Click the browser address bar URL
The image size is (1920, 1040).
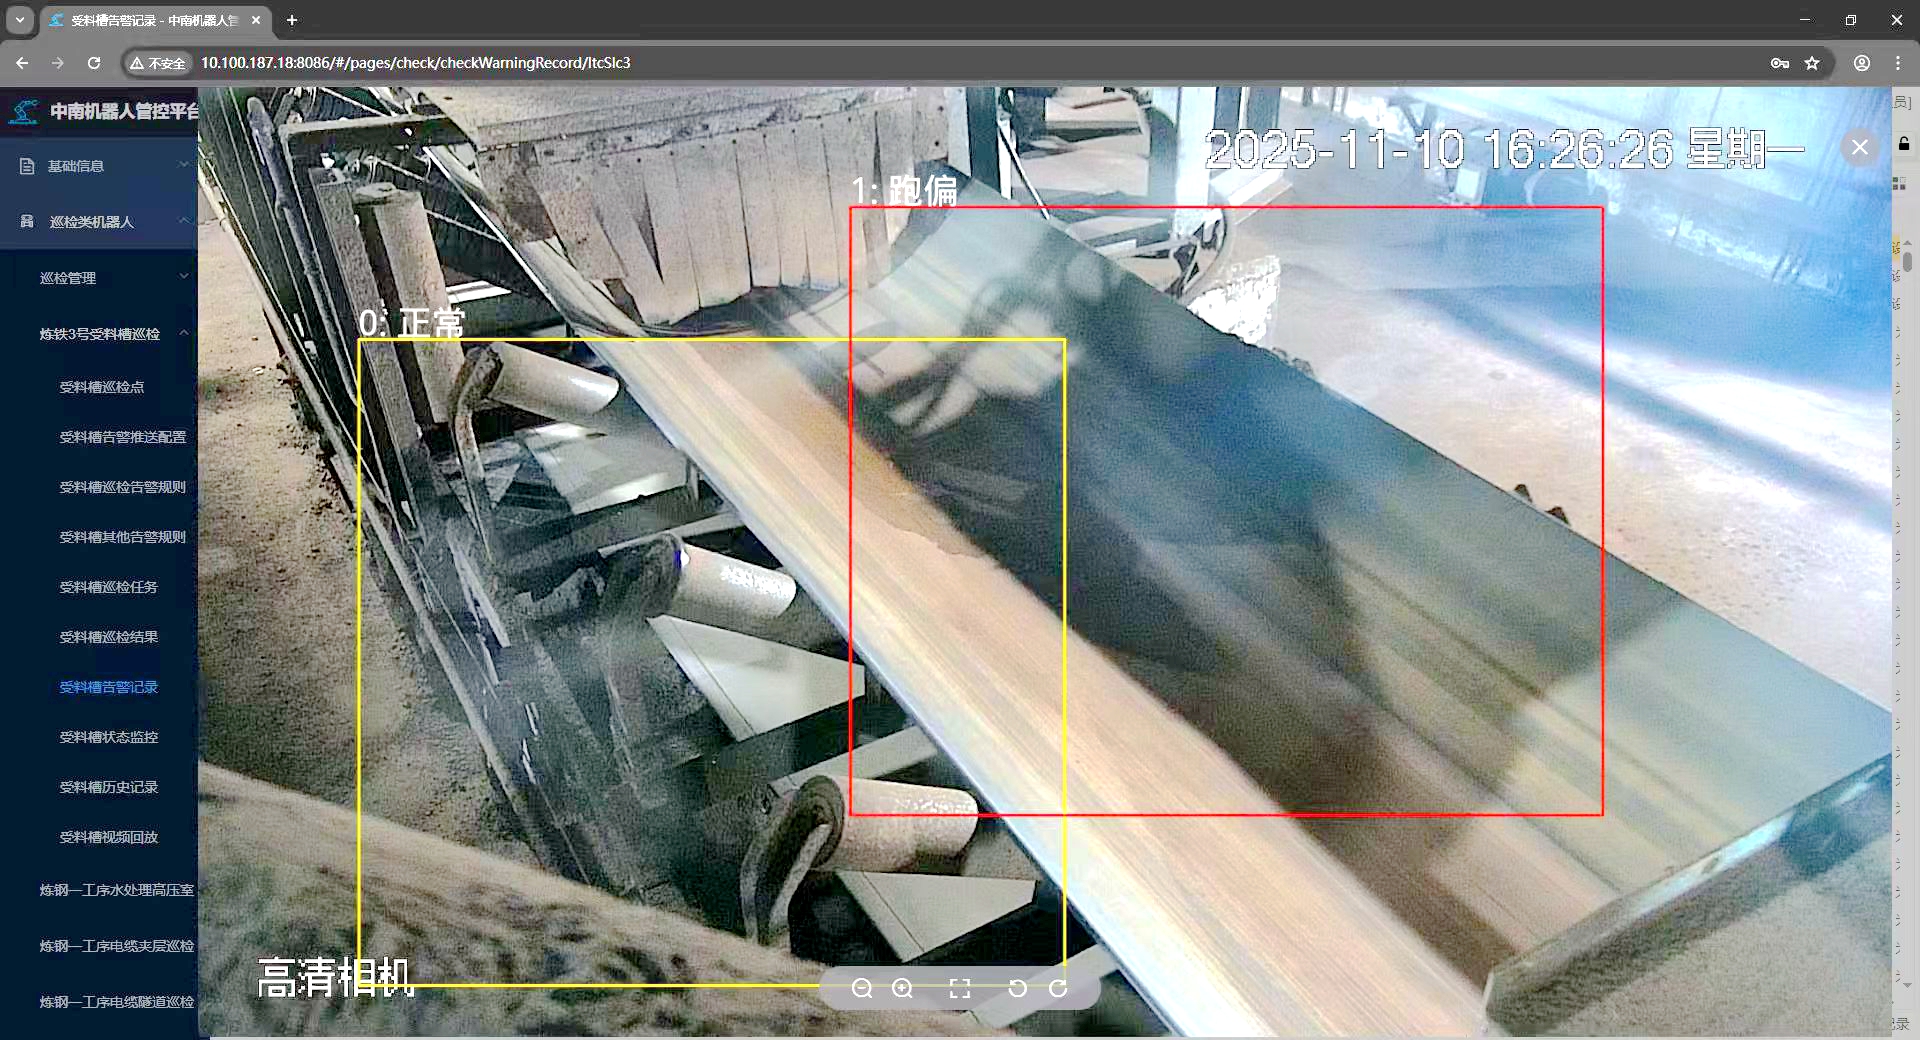[416, 63]
